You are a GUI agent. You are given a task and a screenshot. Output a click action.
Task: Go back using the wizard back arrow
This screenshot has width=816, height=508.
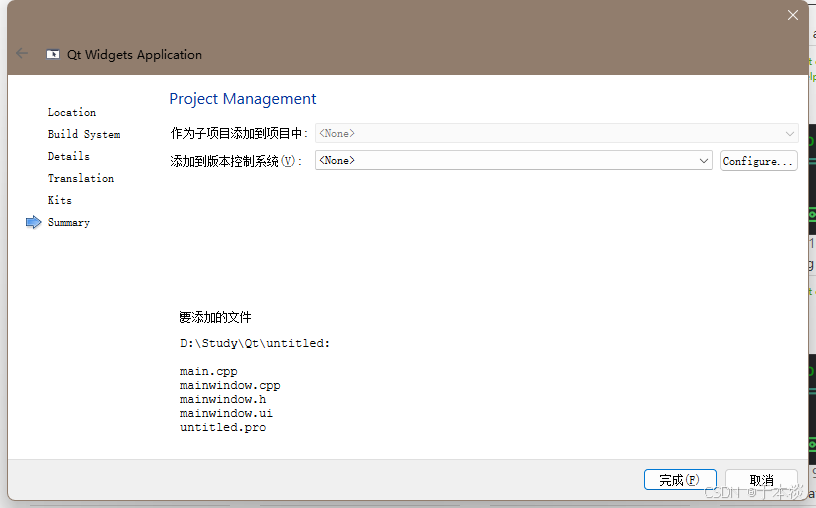[x=22, y=53]
